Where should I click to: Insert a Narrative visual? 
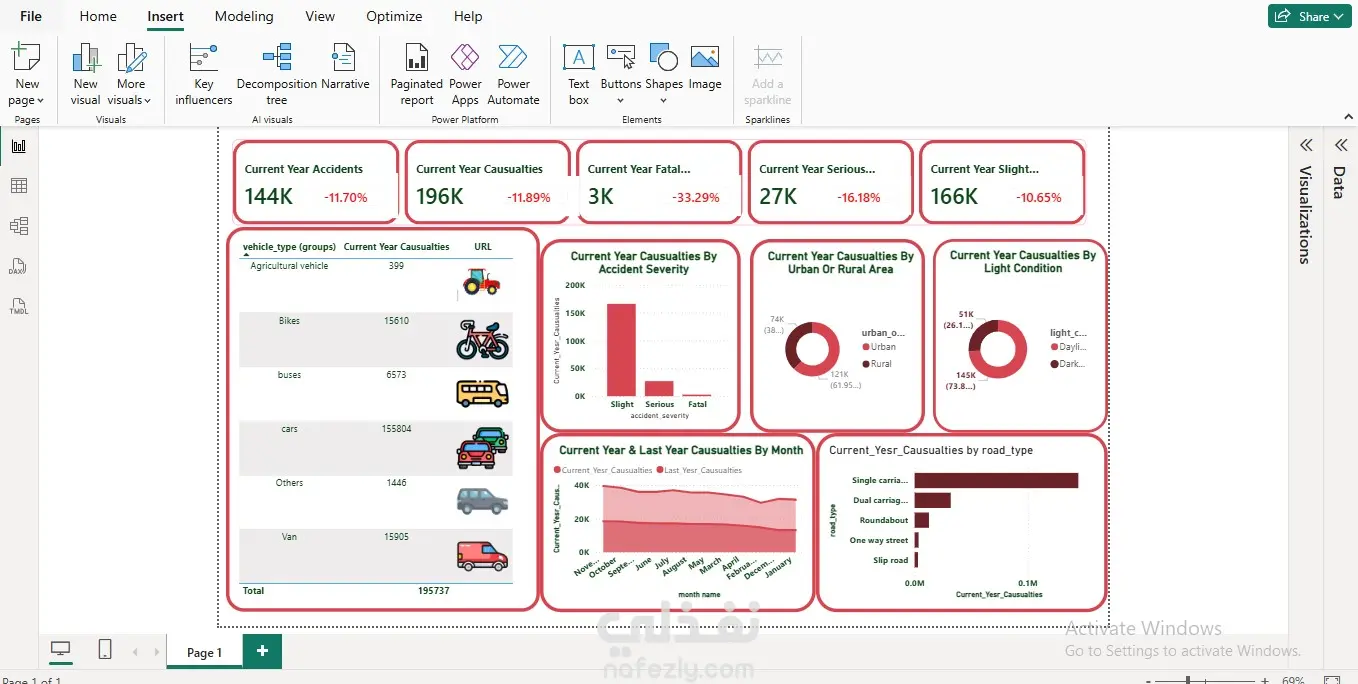click(x=345, y=68)
